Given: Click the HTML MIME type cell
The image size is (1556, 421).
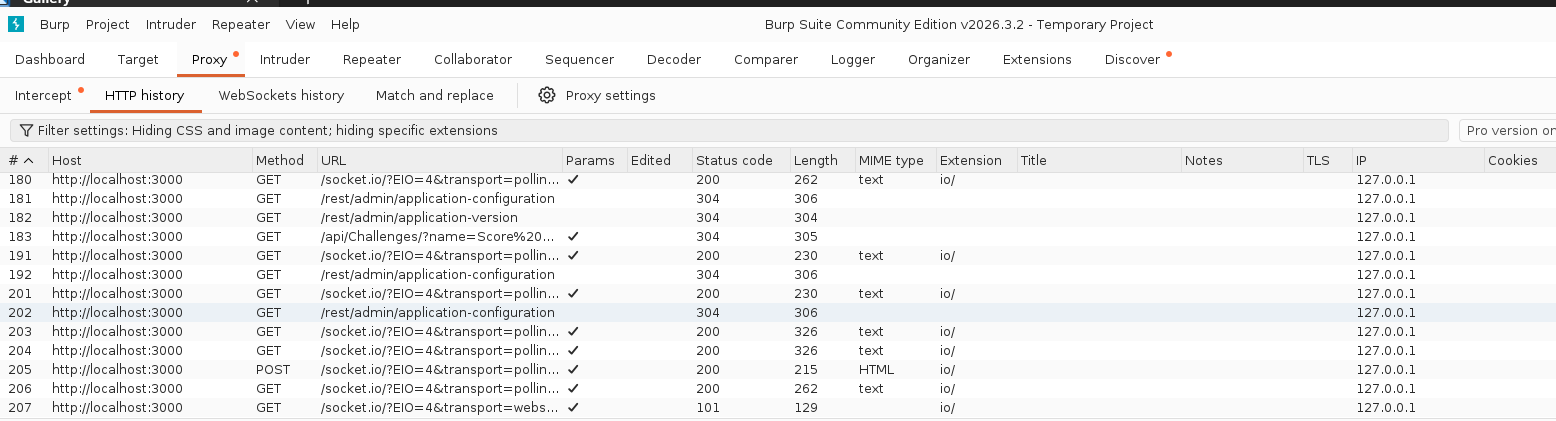Looking at the screenshot, I should tap(876, 370).
